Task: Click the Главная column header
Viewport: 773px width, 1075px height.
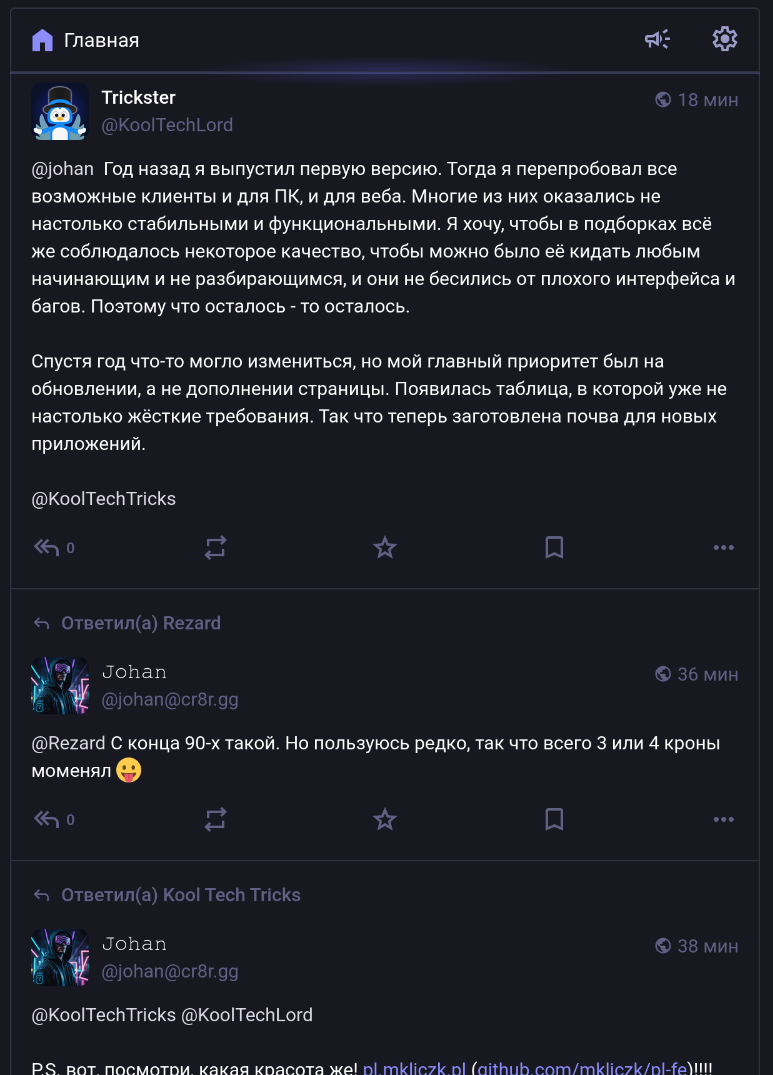Action: pos(100,40)
